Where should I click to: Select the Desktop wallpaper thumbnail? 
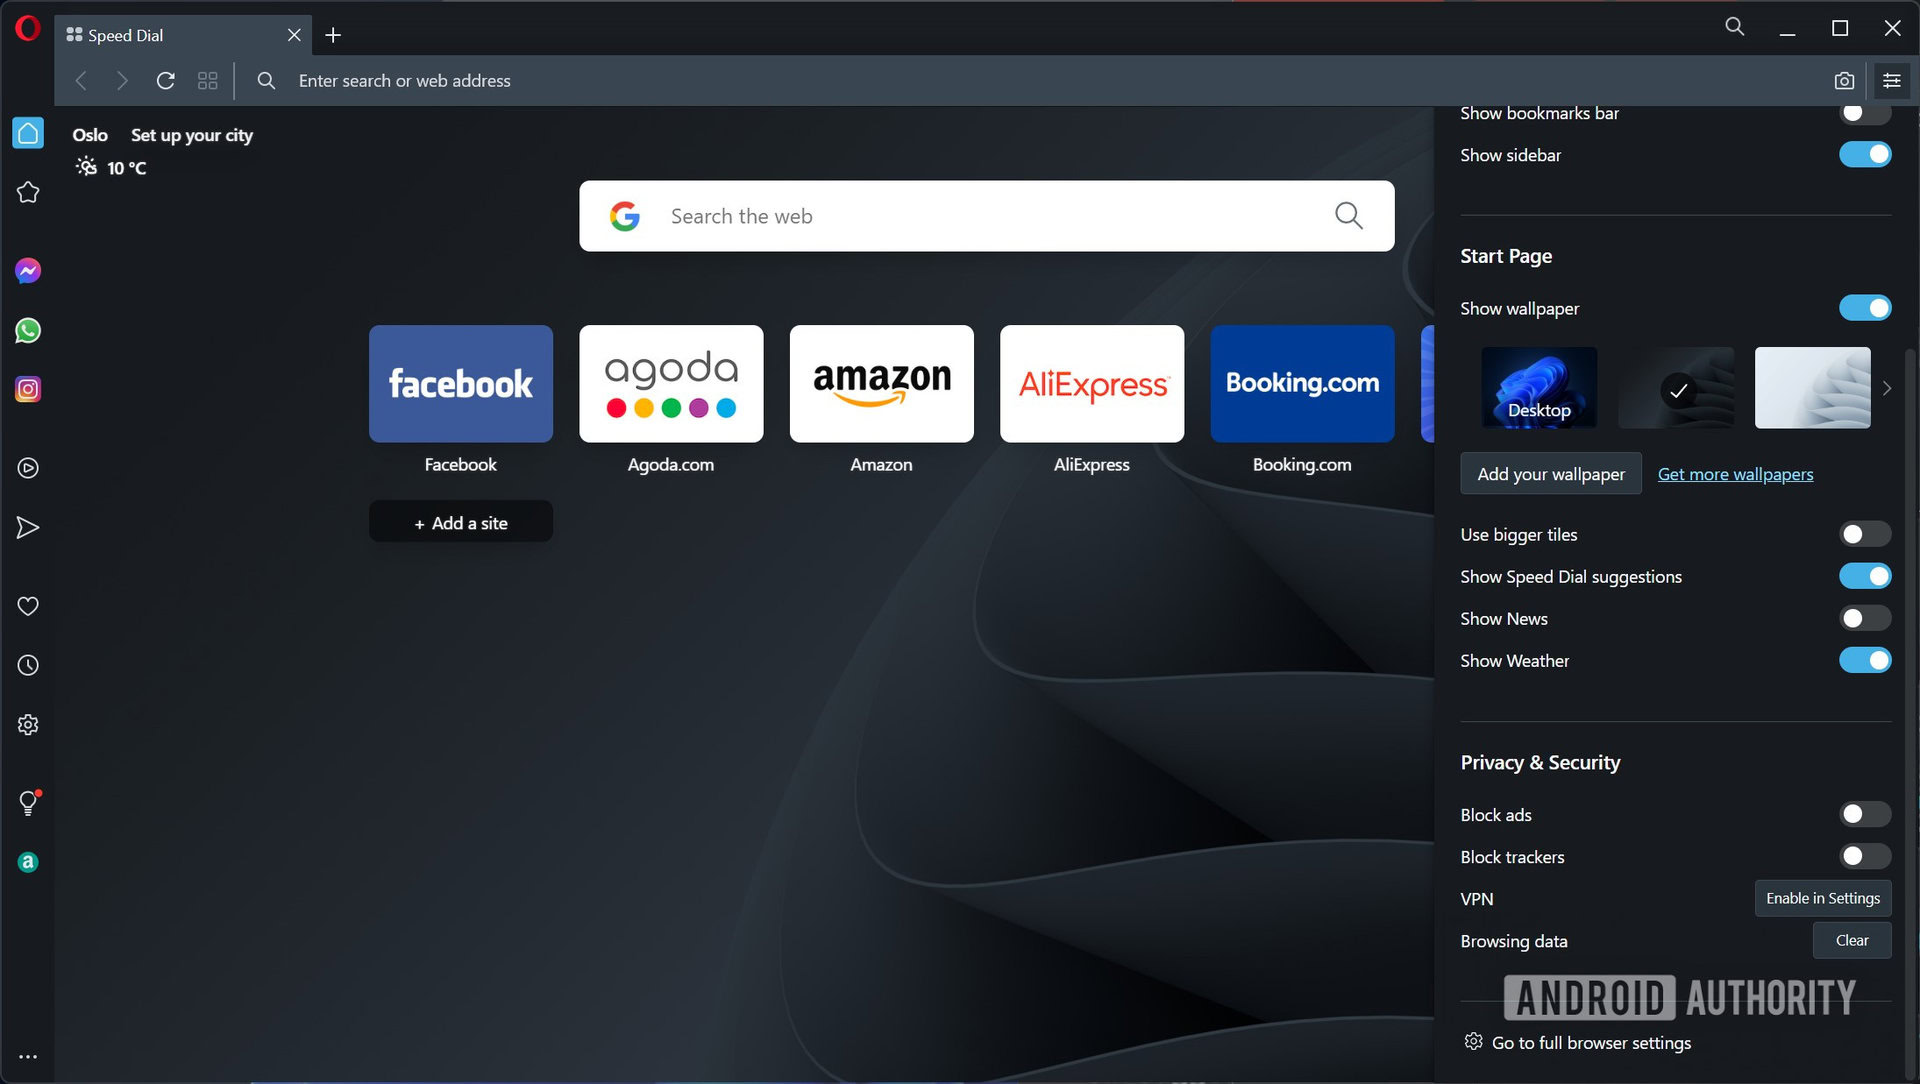coord(1536,386)
